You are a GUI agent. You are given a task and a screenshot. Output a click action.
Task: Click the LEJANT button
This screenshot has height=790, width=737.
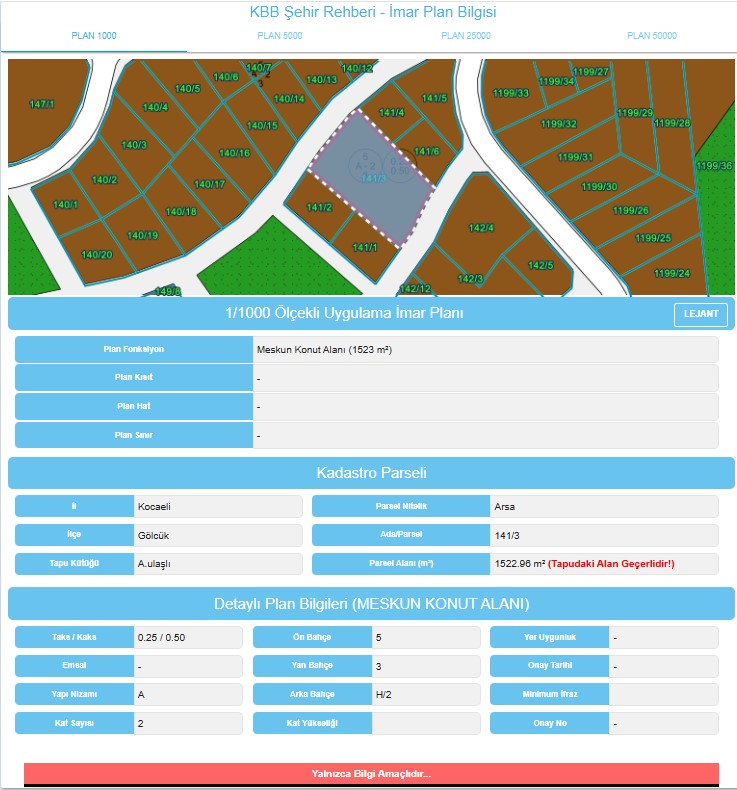[x=700, y=314]
